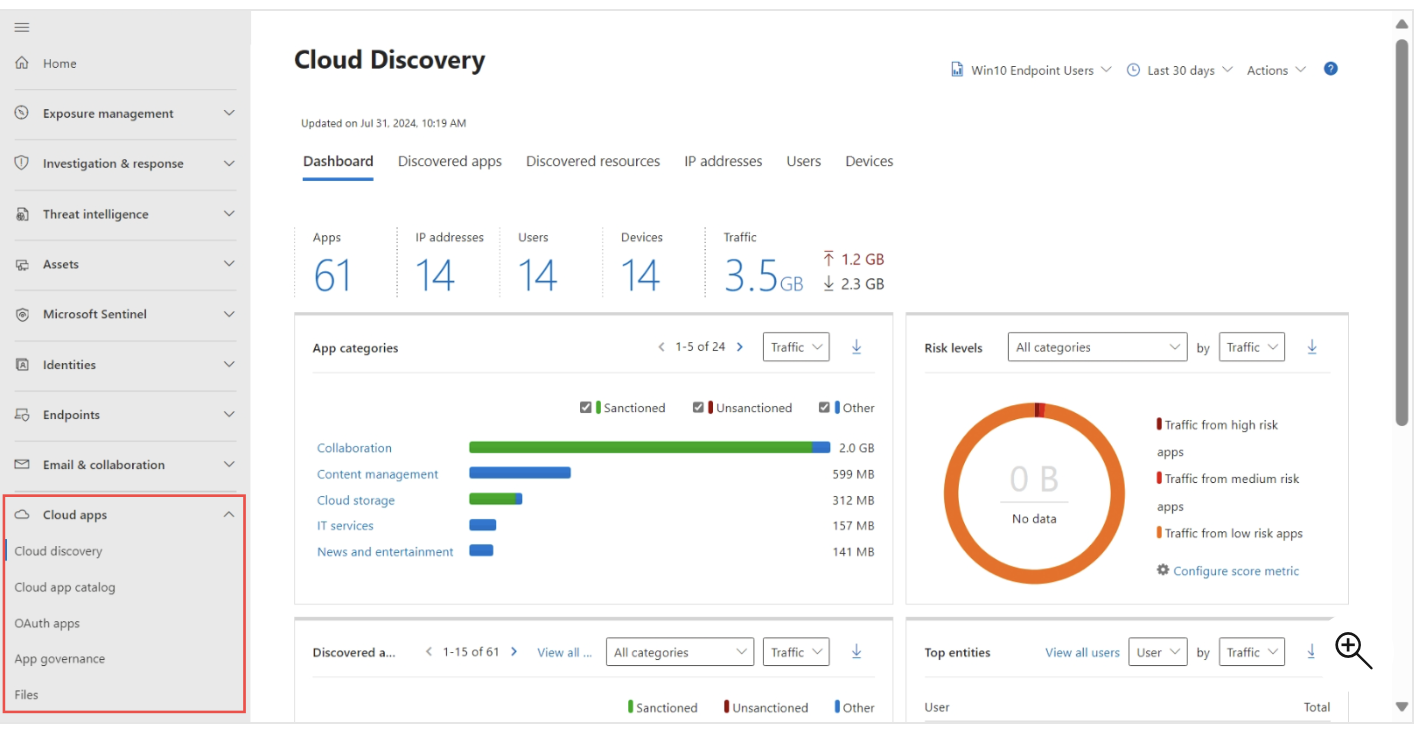Click the orange risk levels donut chart
Screen dimensions: 1414x732
click(x=1035, y=493)
